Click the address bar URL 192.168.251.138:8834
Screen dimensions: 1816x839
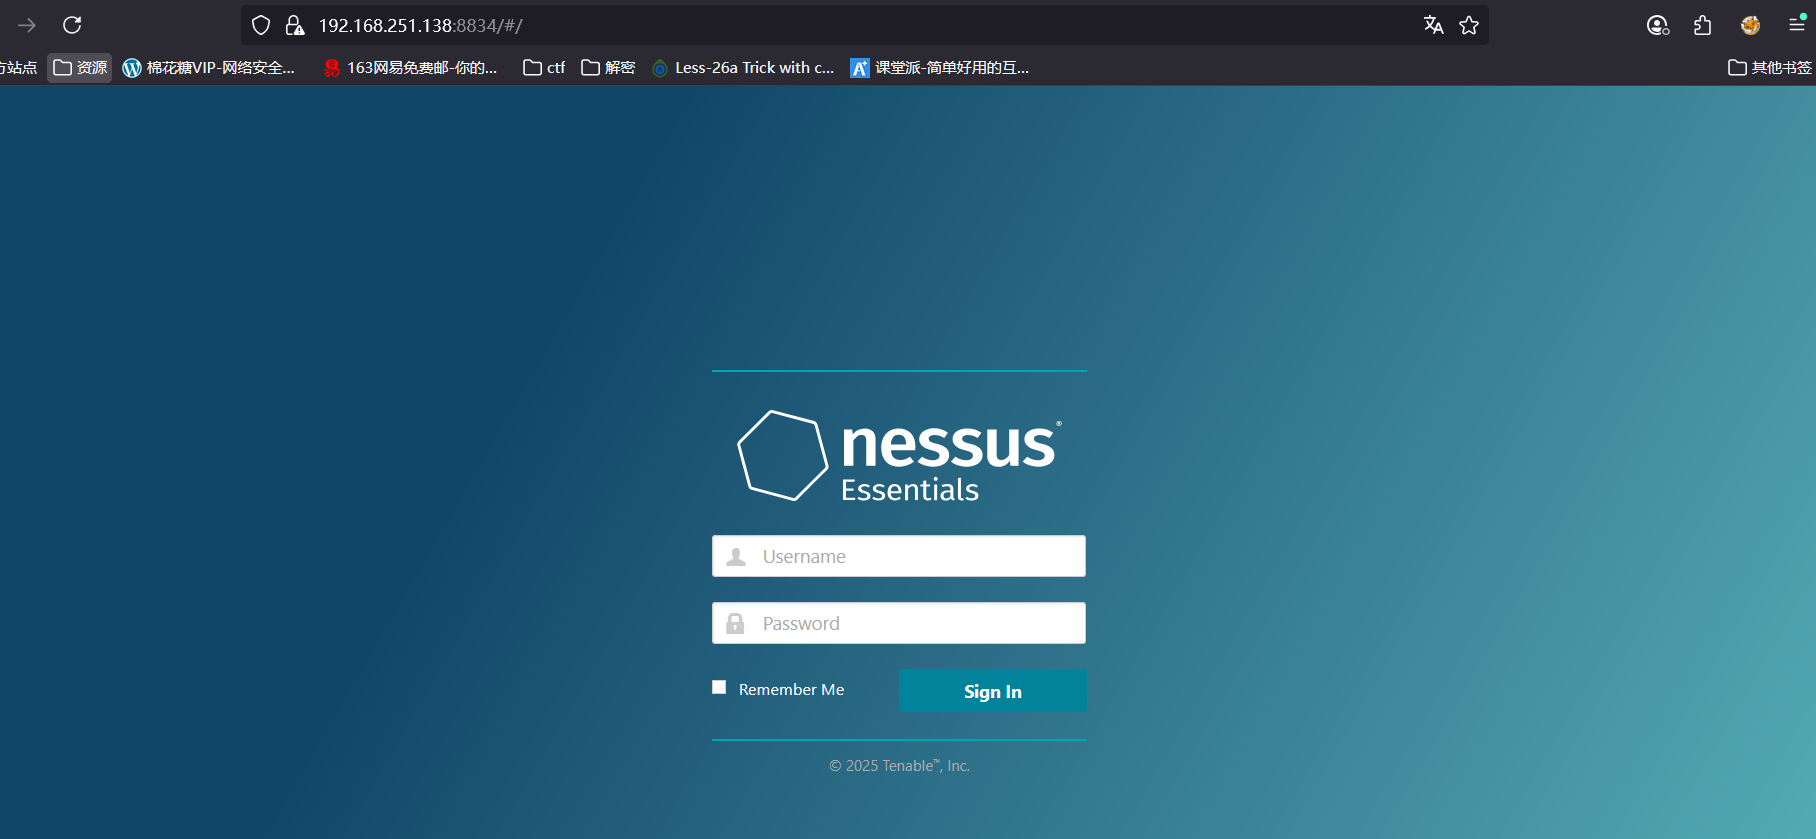coord(420,25)
